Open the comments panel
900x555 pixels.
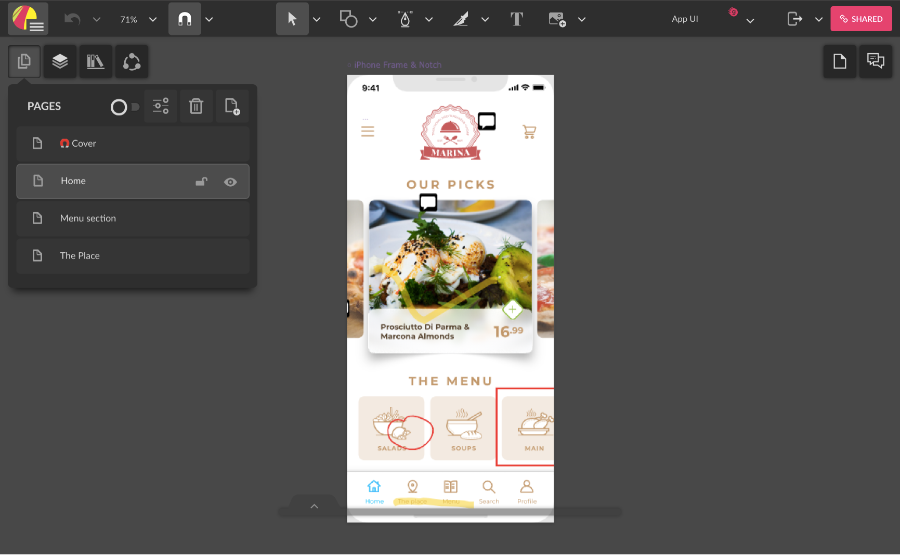pyautogui.click(x=875, y=62)
